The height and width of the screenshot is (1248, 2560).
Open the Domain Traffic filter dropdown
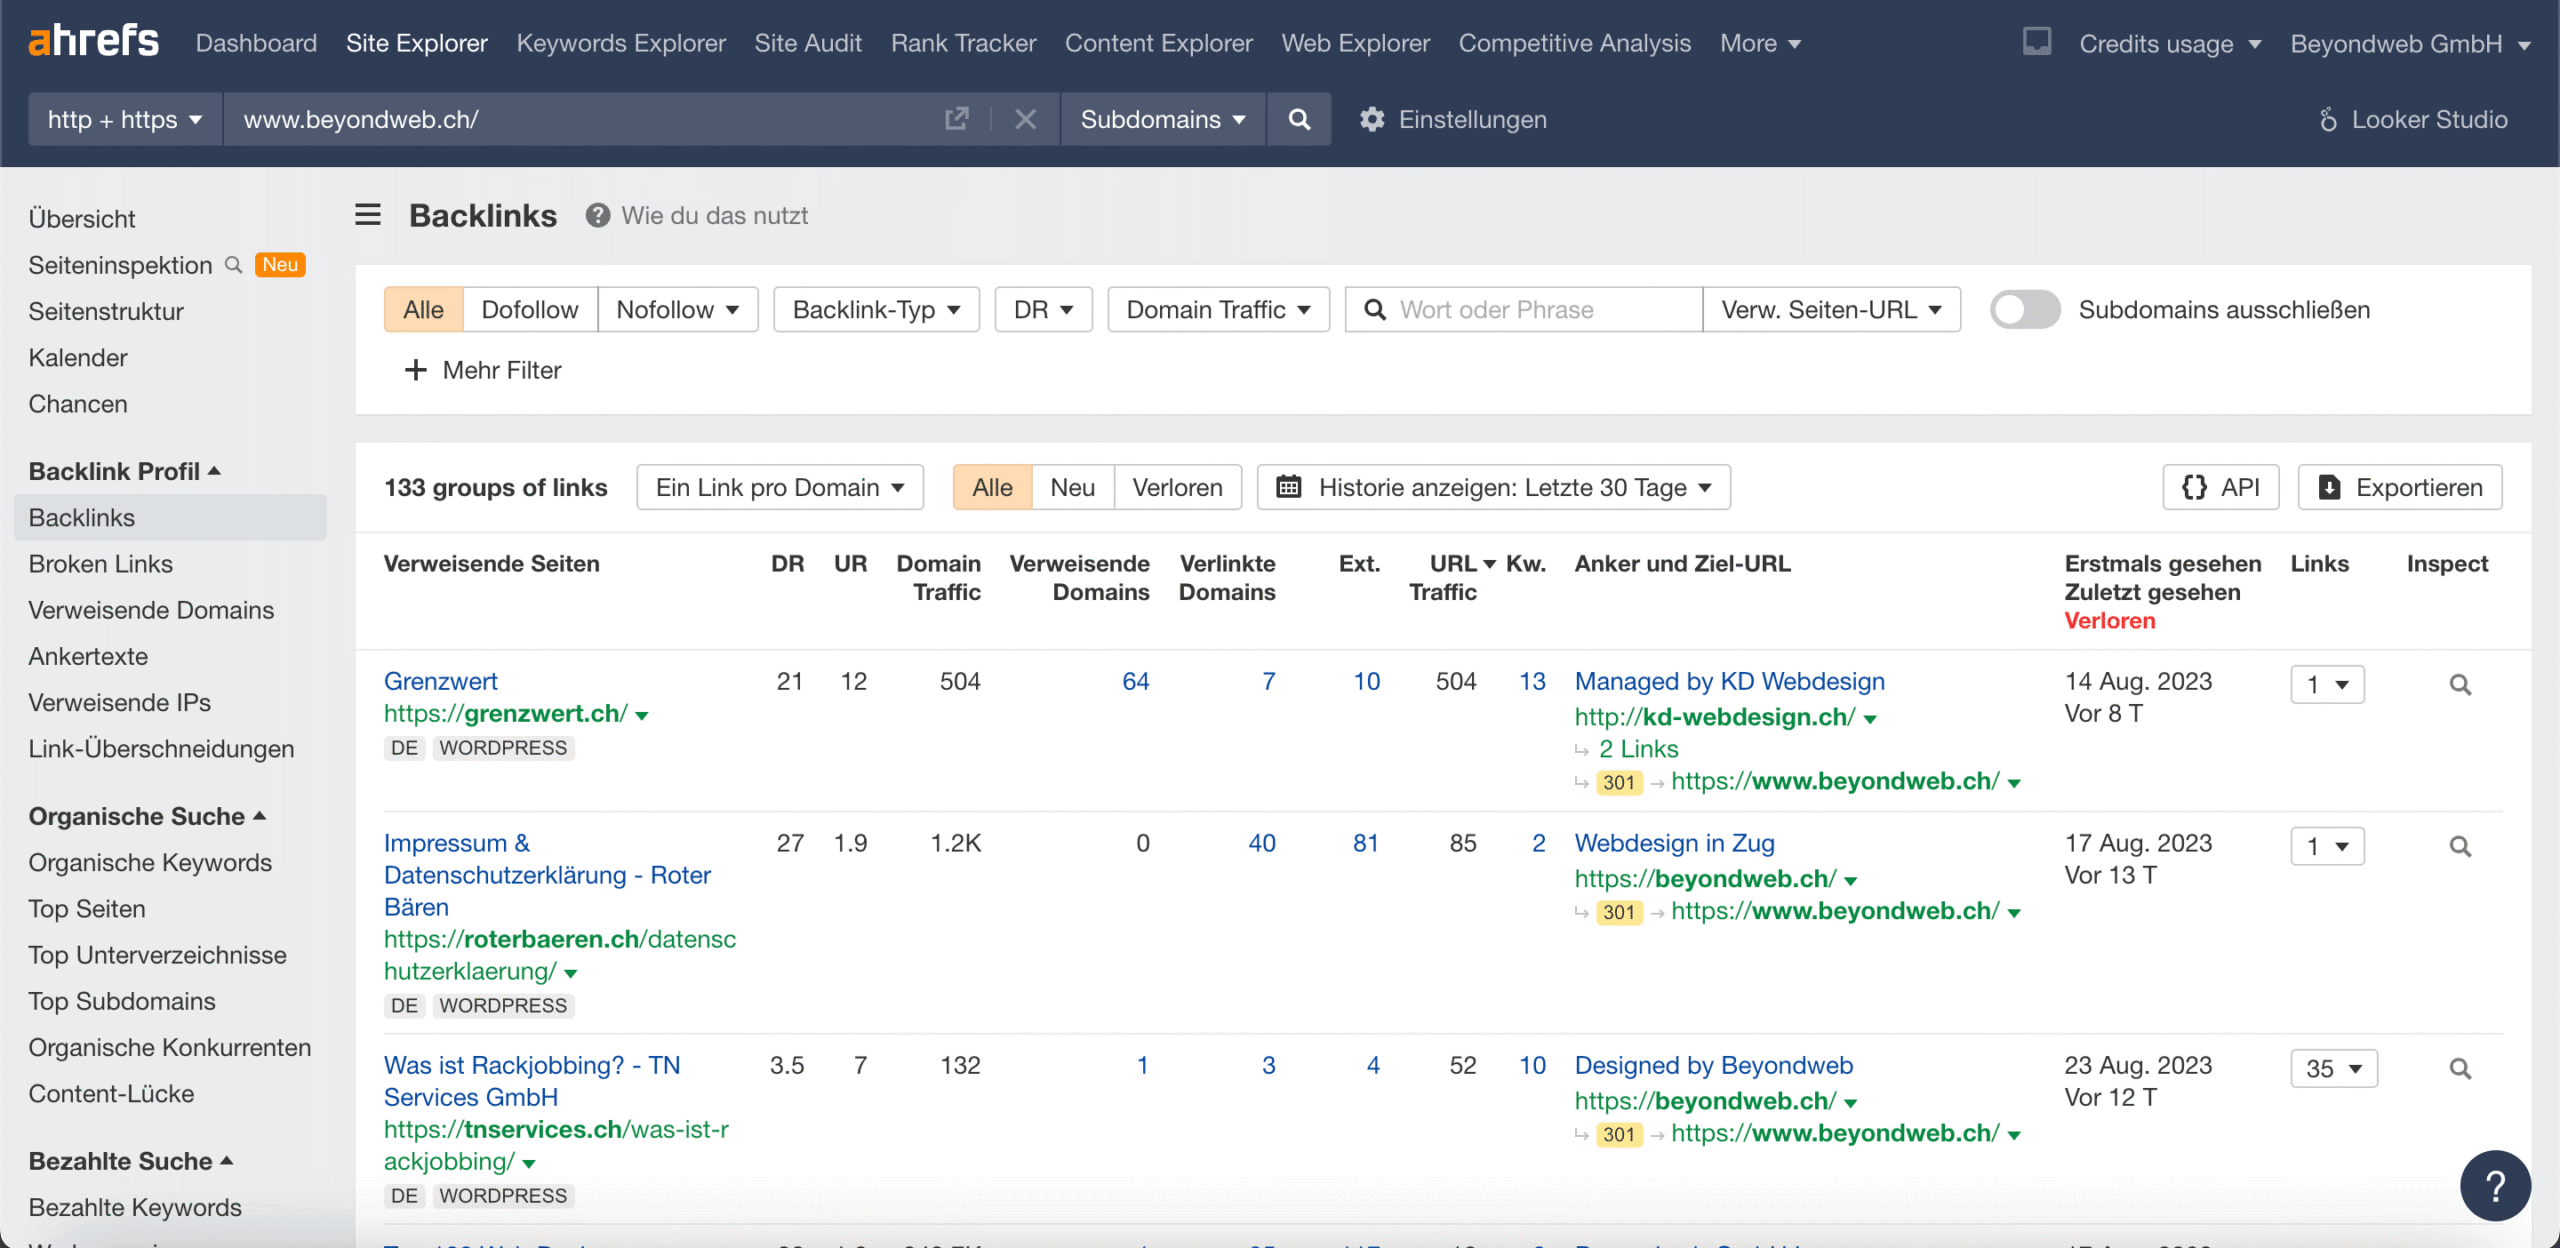click(1218, 310)
